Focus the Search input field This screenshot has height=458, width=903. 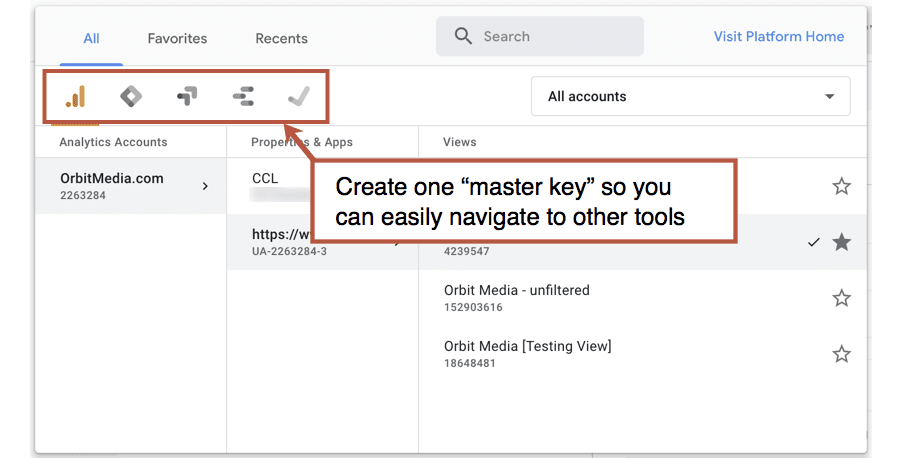[540, 36]
